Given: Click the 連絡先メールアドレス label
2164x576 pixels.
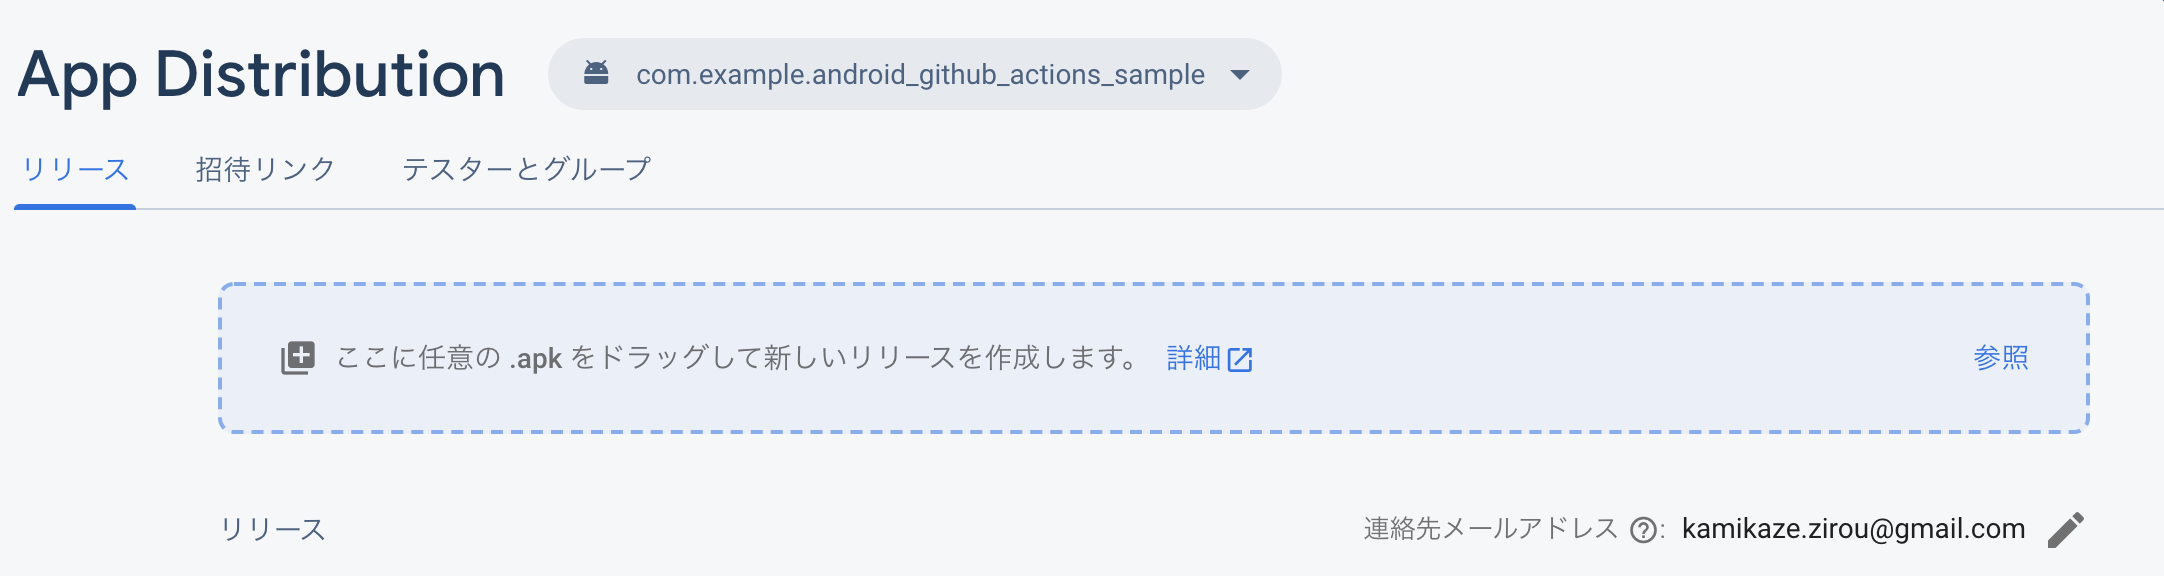Looking at the screenshot, I should 1491,529.
